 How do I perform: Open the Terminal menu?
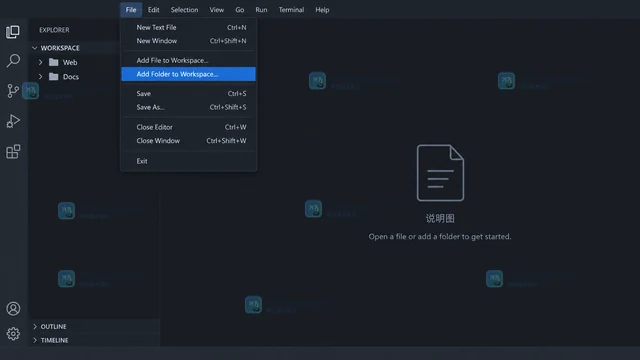point(291,10)
